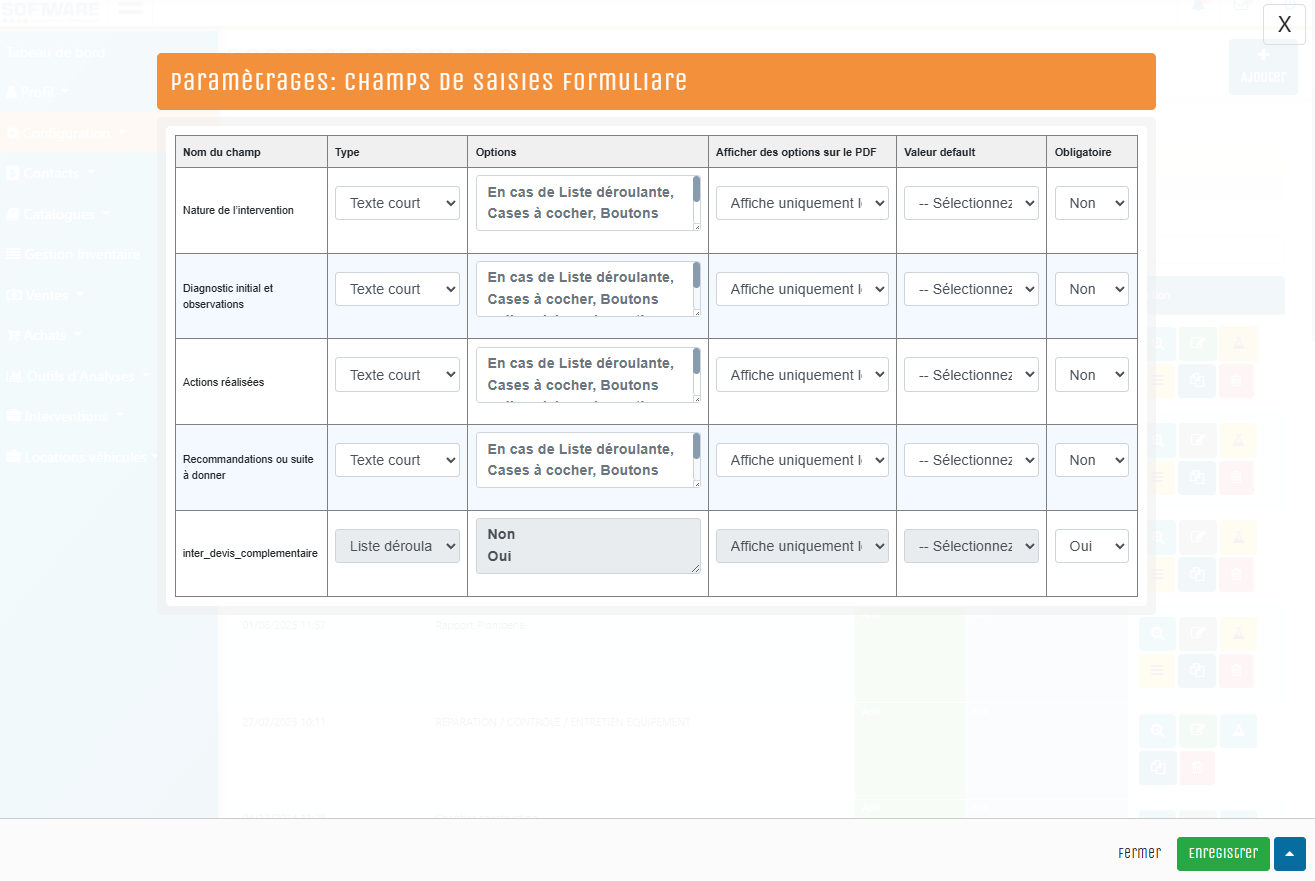Expand the Type dropdown for Actions réalisées

[397, 375]
